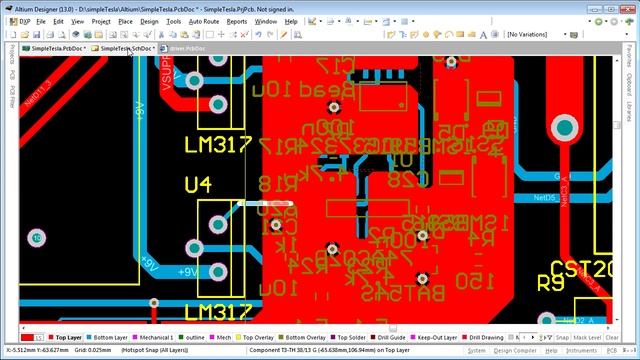The image size is (640, 360).
Task: Select Place String 'A' icon
Action: [483, 35]
